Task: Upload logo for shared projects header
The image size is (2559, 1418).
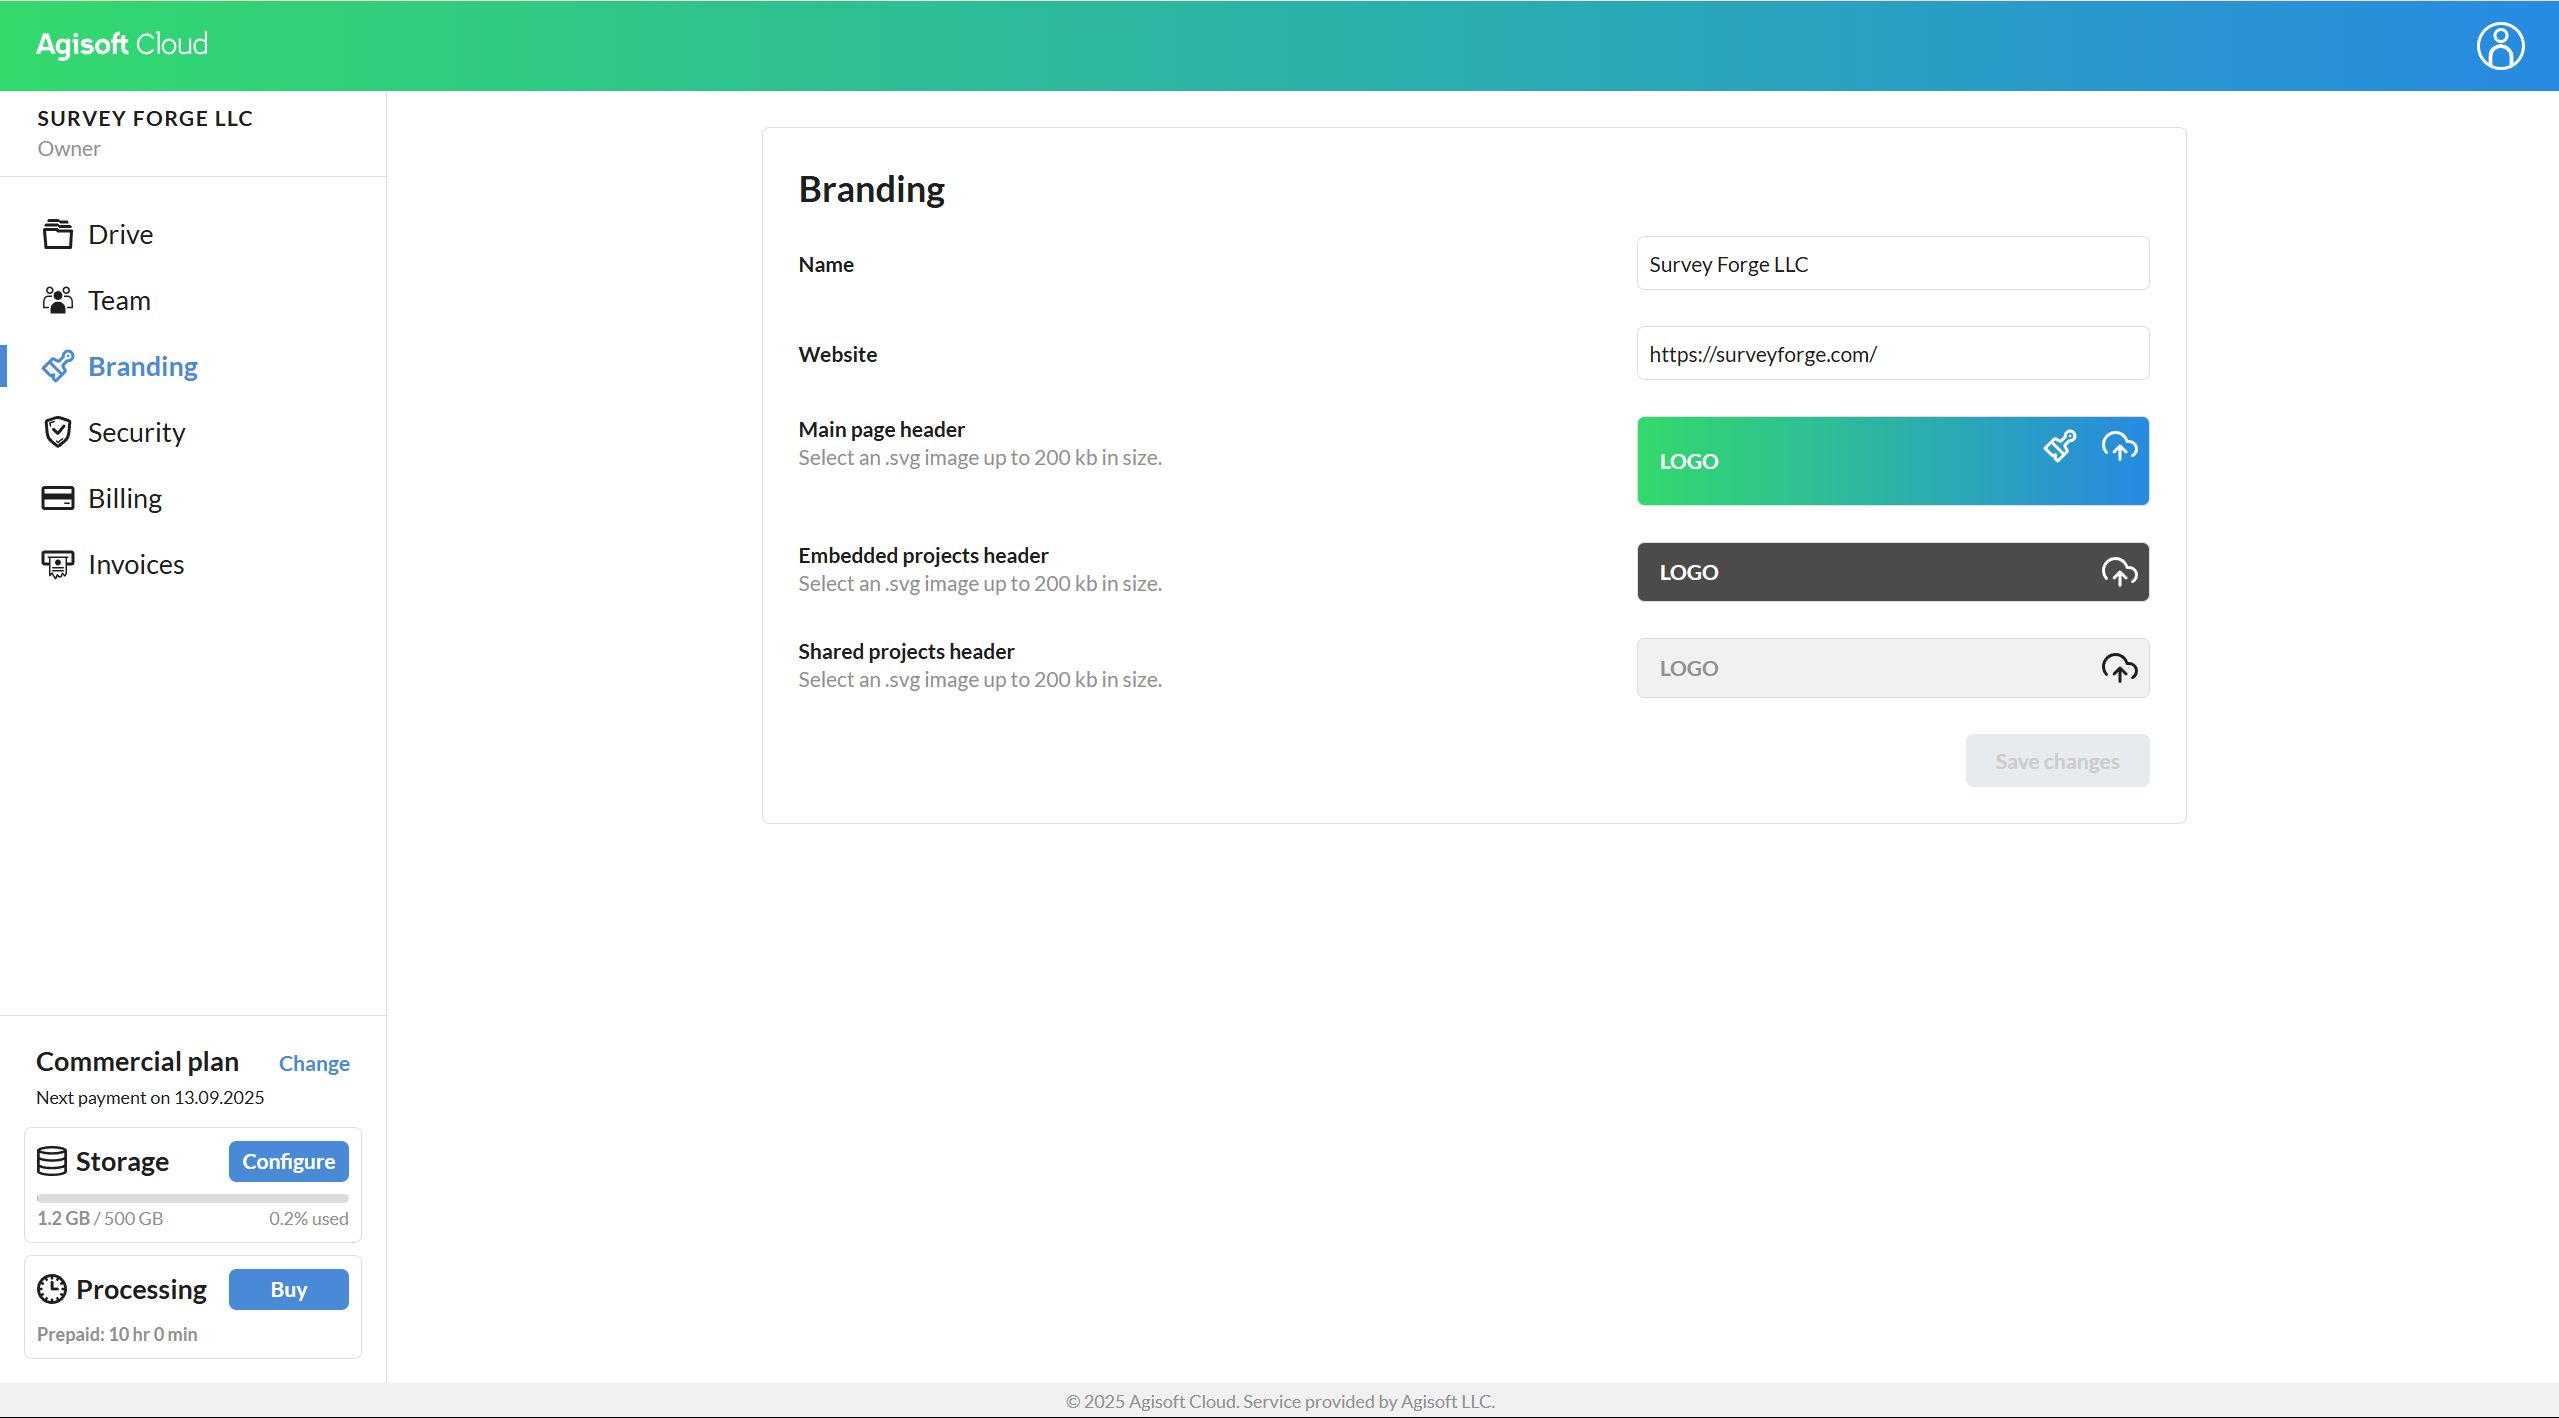Action: 2119,668
